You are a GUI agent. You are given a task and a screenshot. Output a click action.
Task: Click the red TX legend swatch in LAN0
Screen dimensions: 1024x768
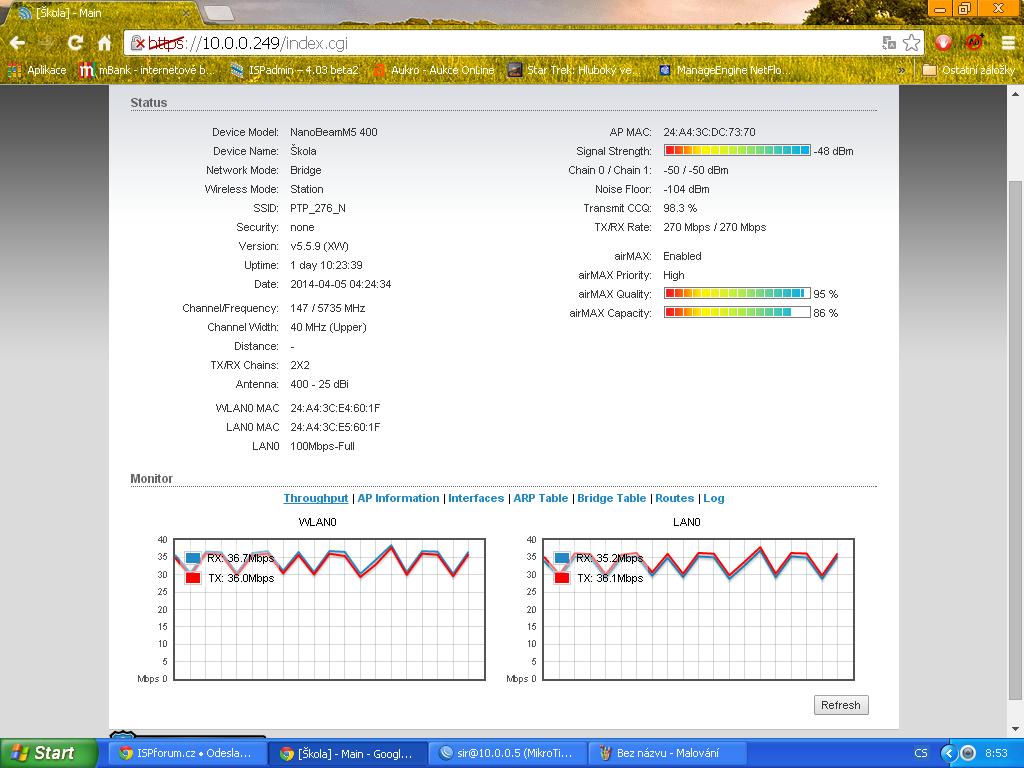click(x=562, y=578)
